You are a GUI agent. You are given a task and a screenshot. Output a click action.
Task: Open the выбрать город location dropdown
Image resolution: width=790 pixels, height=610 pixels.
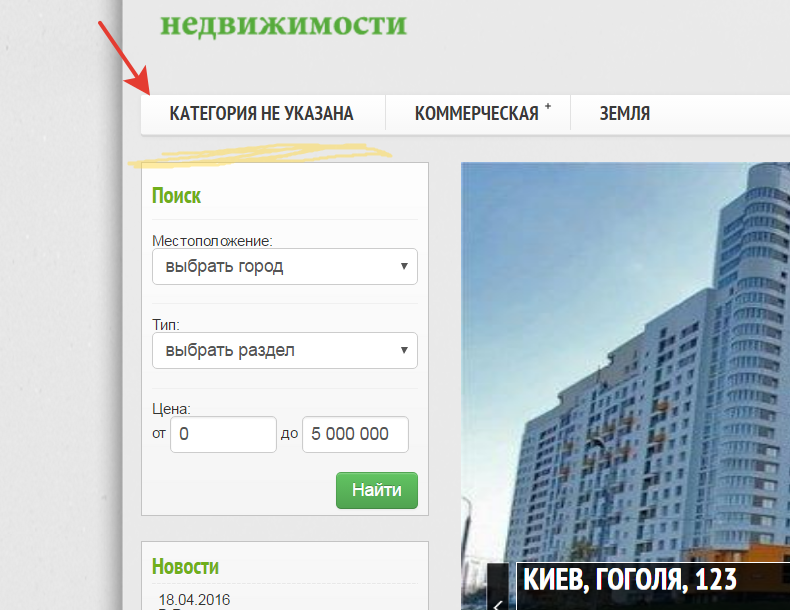point(285,266)
